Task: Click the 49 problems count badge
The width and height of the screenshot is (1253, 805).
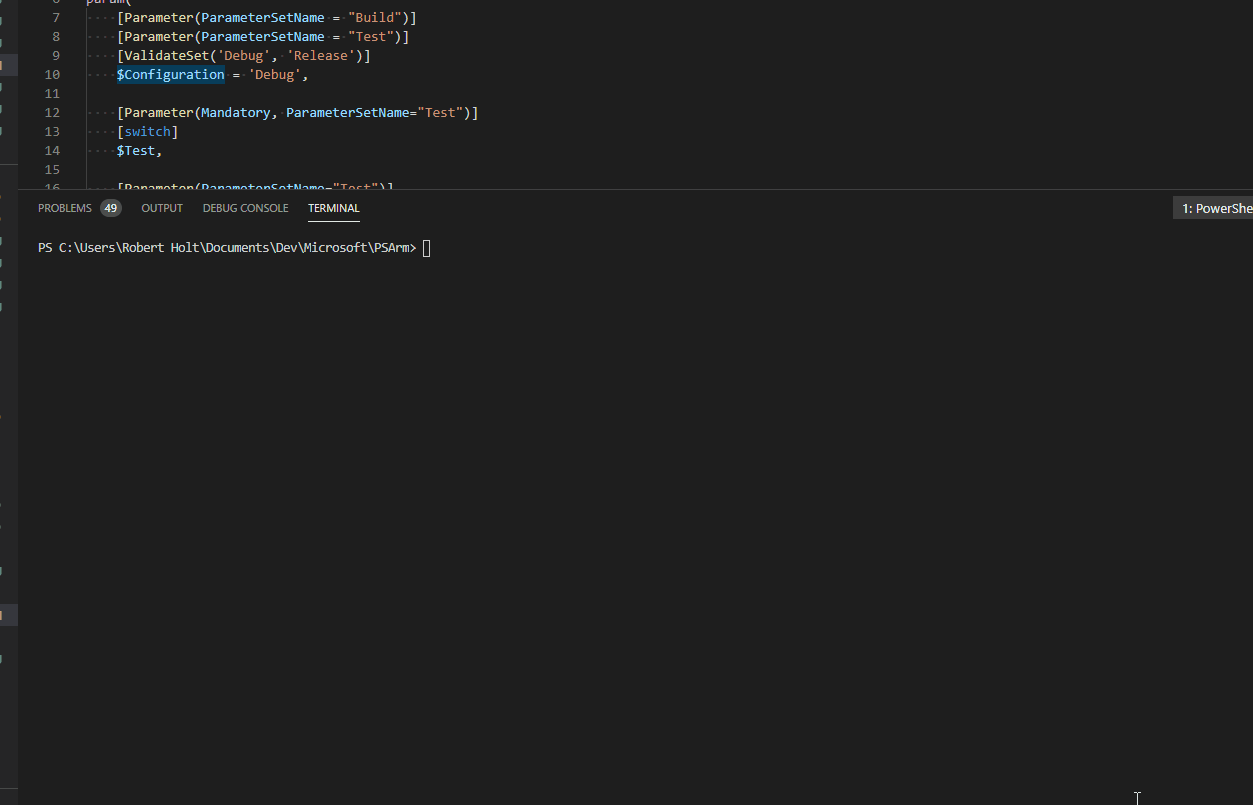Action: click(110, 208)
